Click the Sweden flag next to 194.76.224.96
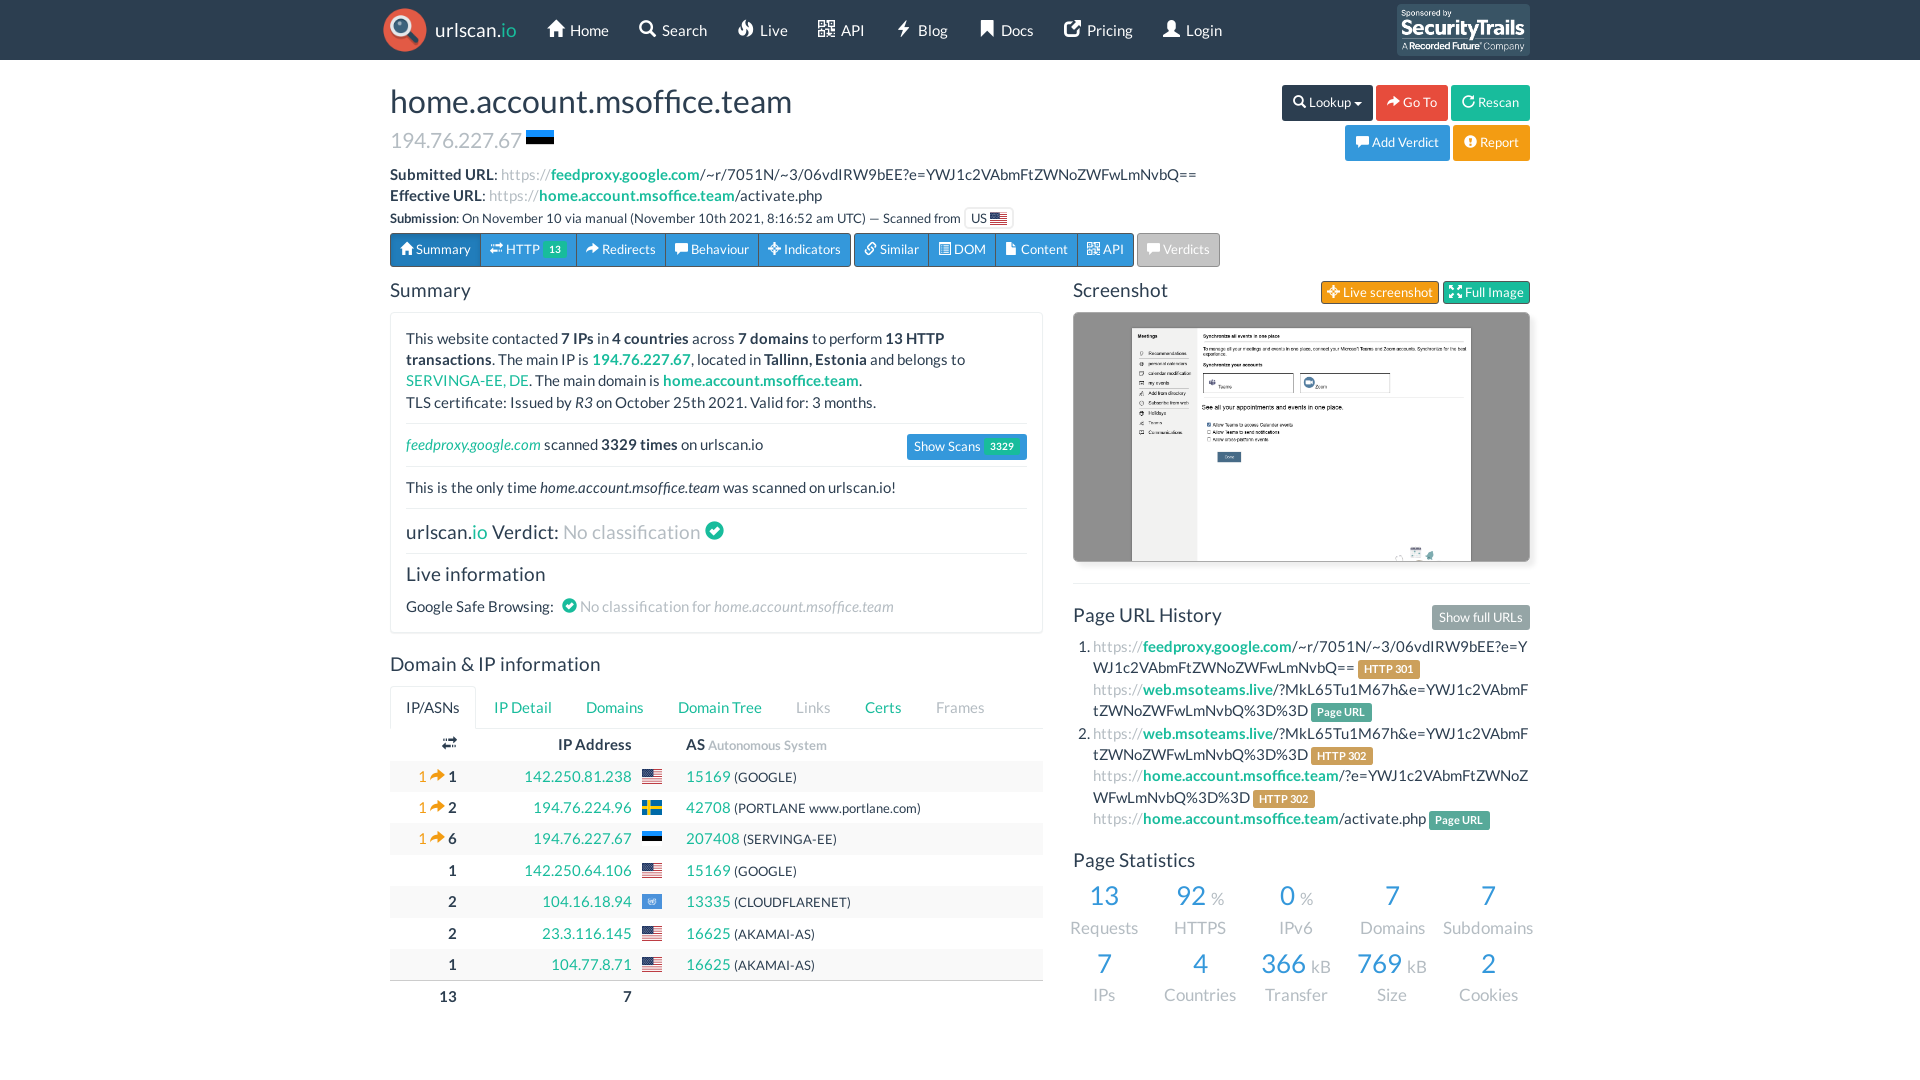 pos(652,808)
